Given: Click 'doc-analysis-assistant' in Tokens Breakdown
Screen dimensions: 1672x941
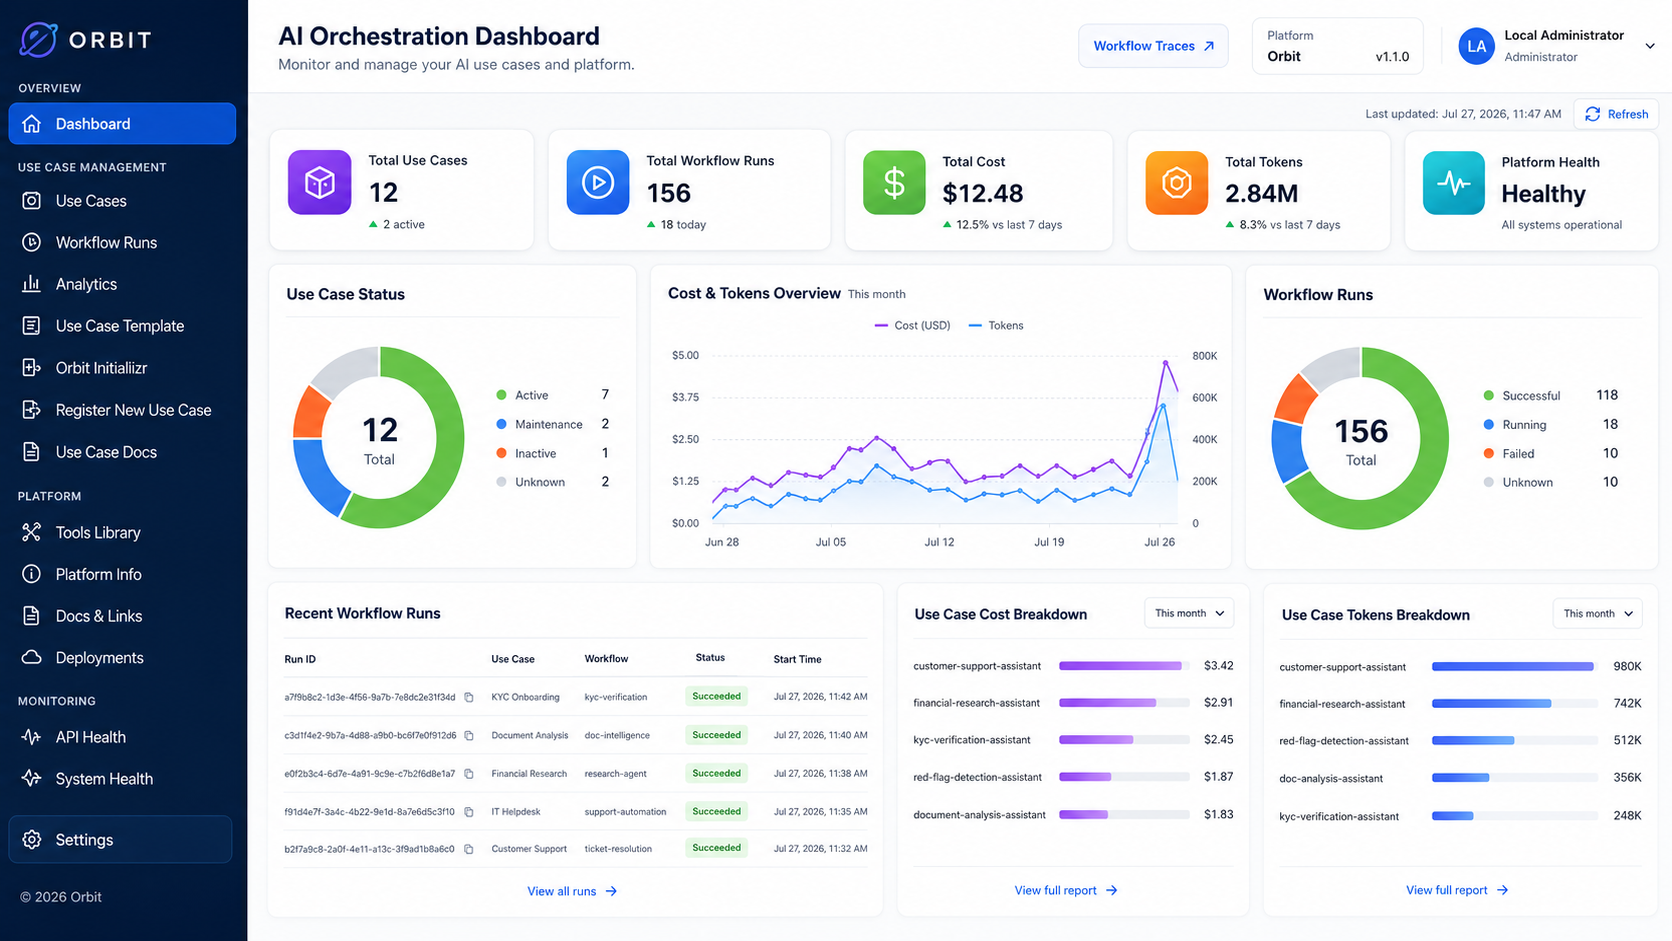Looking at the screenshot, I should click(1331, 778).
